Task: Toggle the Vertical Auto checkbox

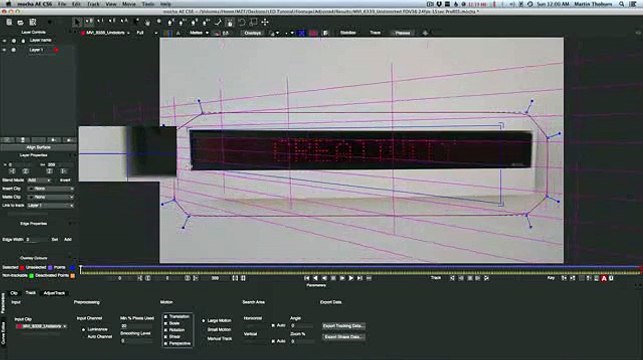Action: (273, 341)
